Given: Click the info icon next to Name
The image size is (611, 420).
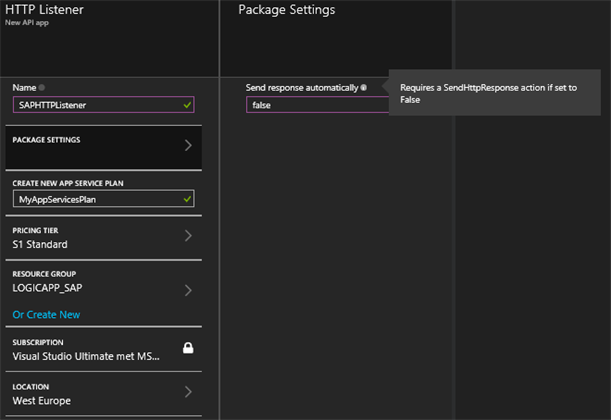Looking at the screenshot, I should tap(42, 88).
